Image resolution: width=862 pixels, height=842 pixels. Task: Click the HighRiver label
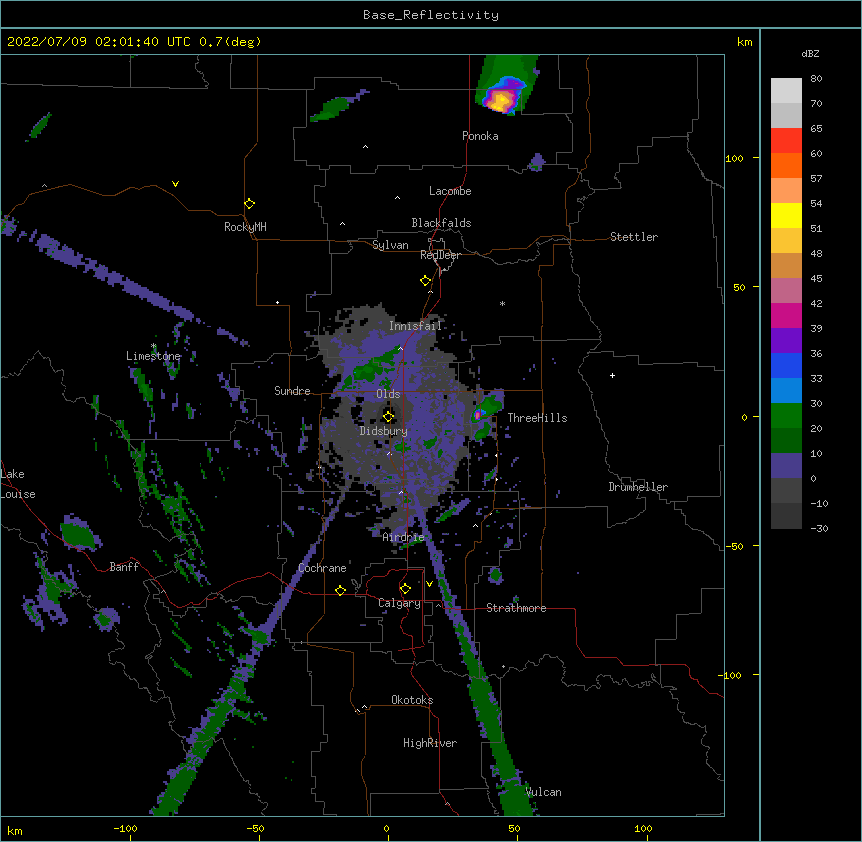pyautogui.click(x=430, y=743)
